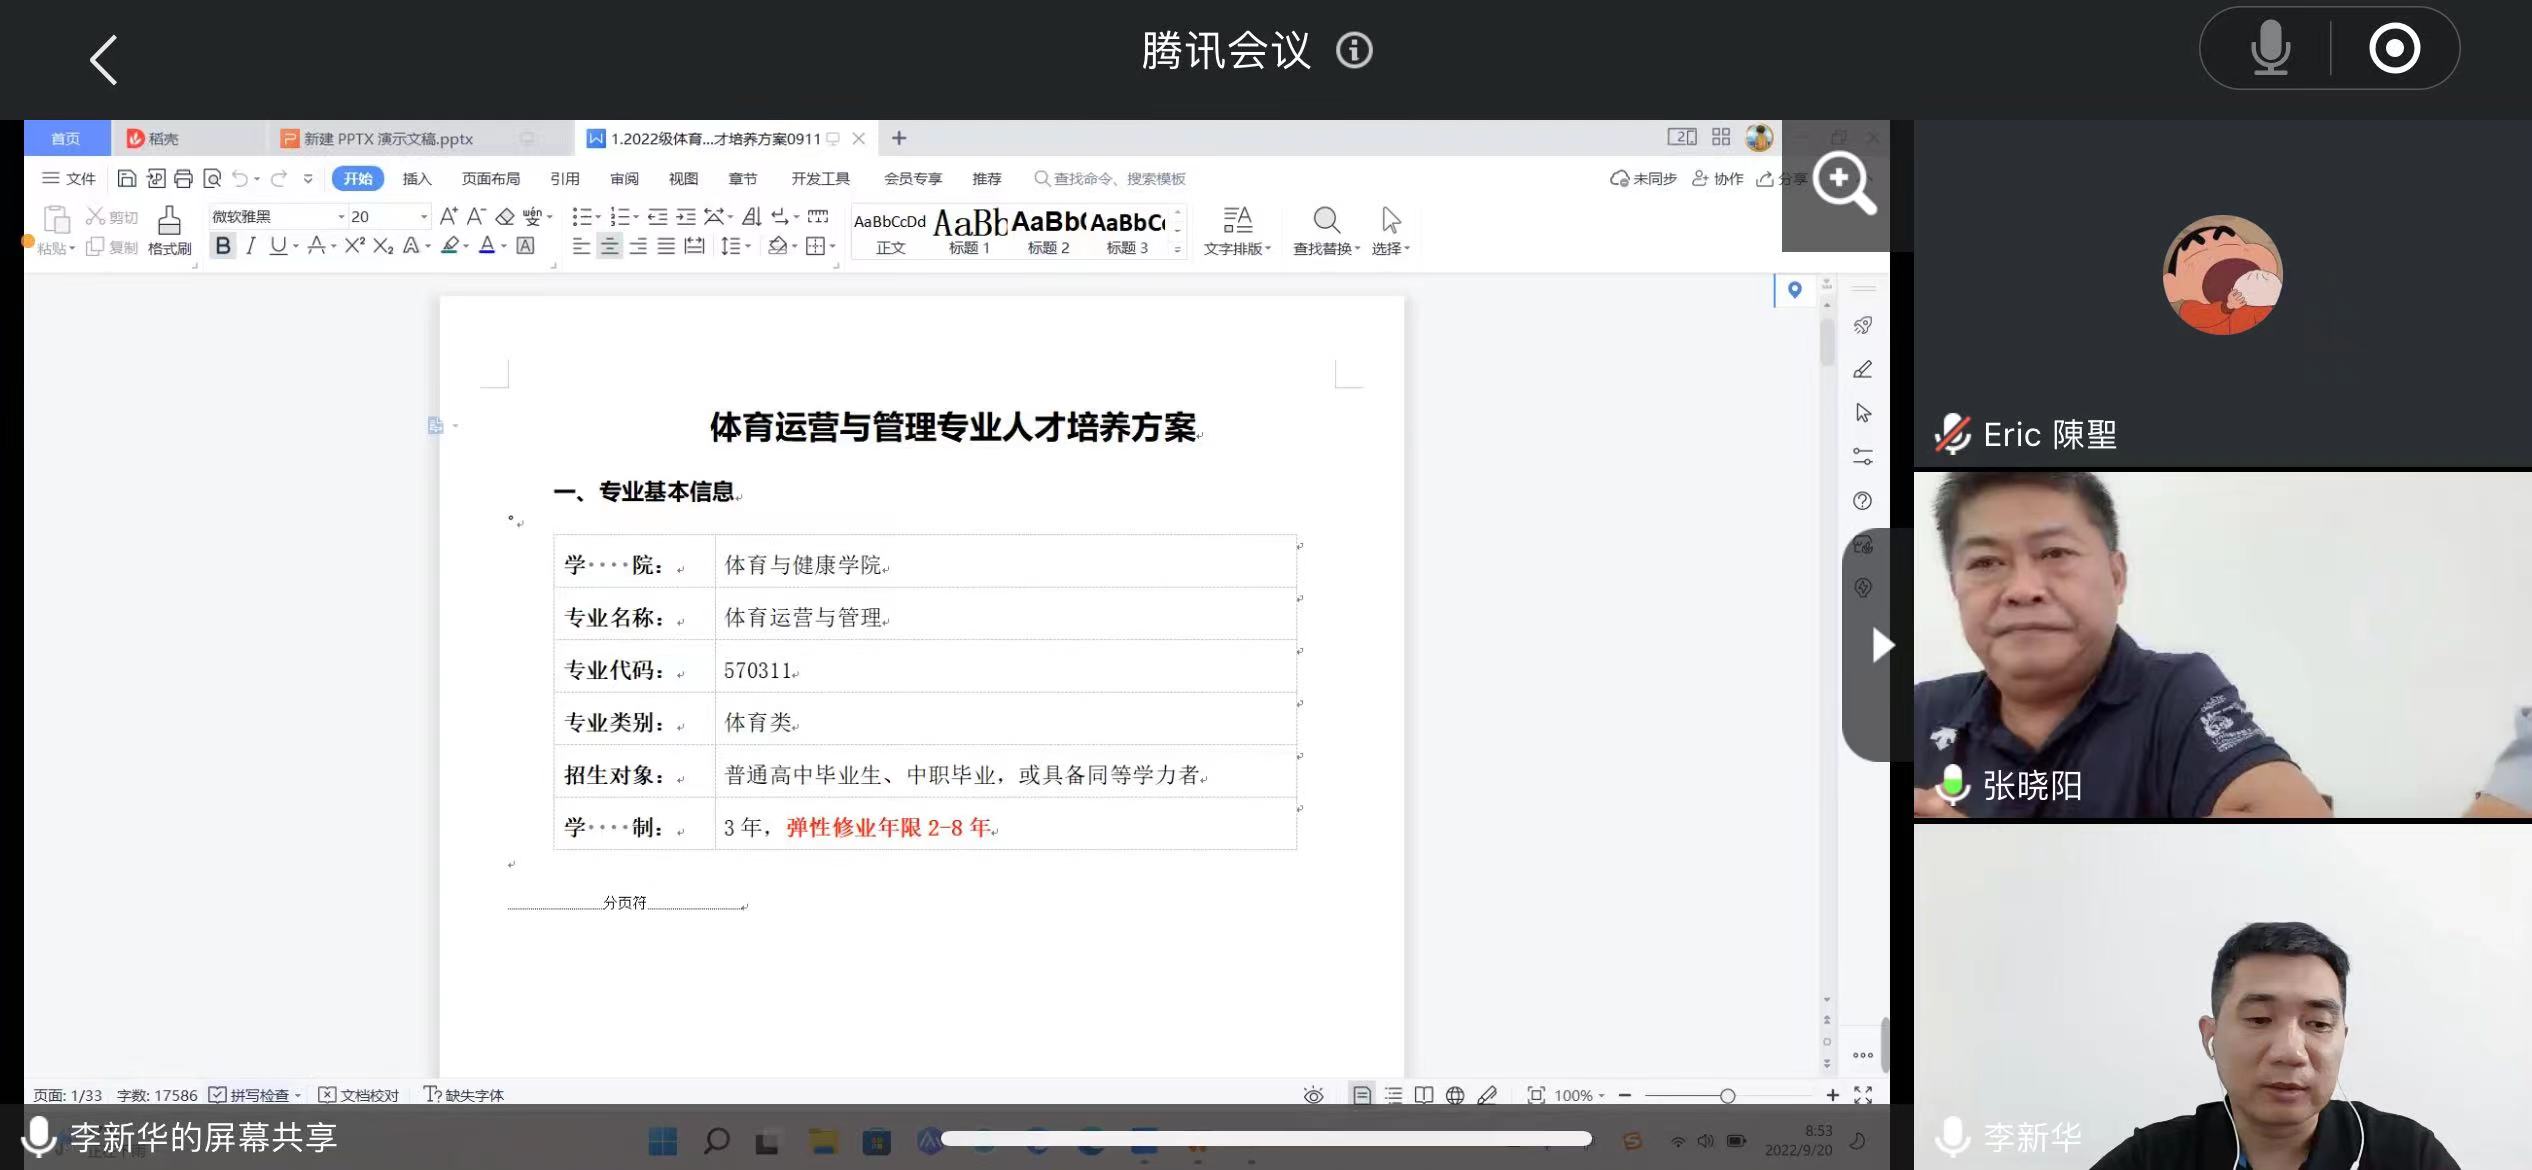Viewport: 2532px width, 1170px height.
Task: Click the back arrow in meeting header
Action: point(104,60)
